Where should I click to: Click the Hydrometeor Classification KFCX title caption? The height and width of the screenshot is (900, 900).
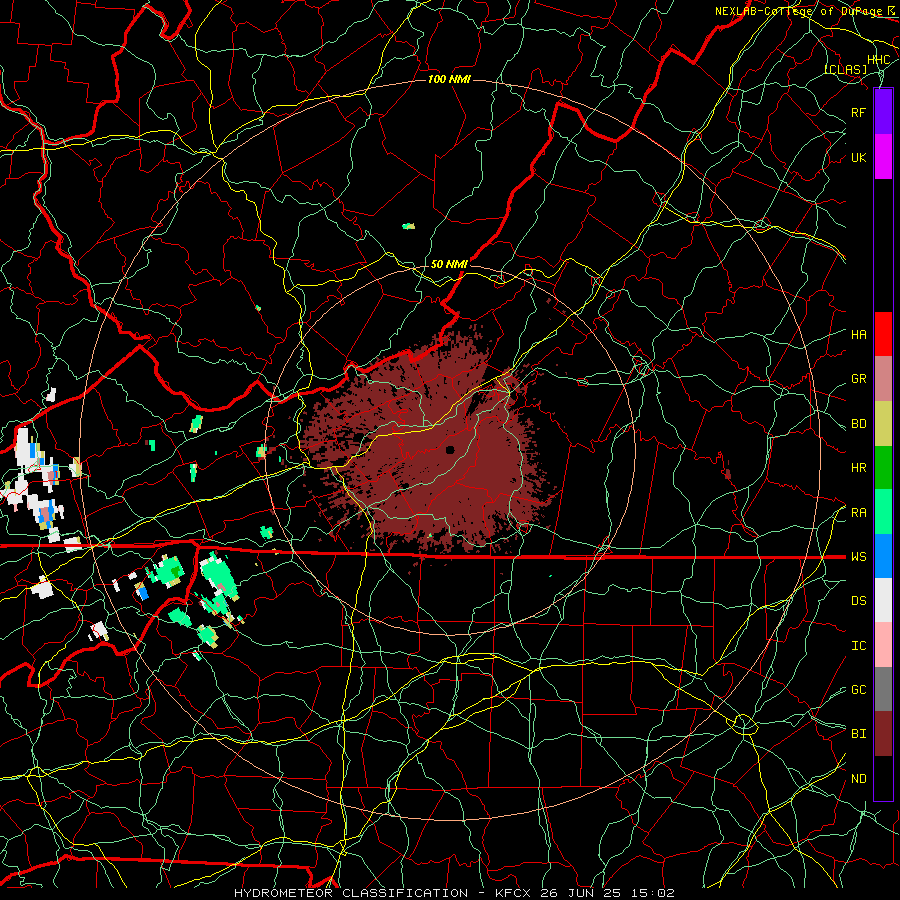tap(454, 893)
